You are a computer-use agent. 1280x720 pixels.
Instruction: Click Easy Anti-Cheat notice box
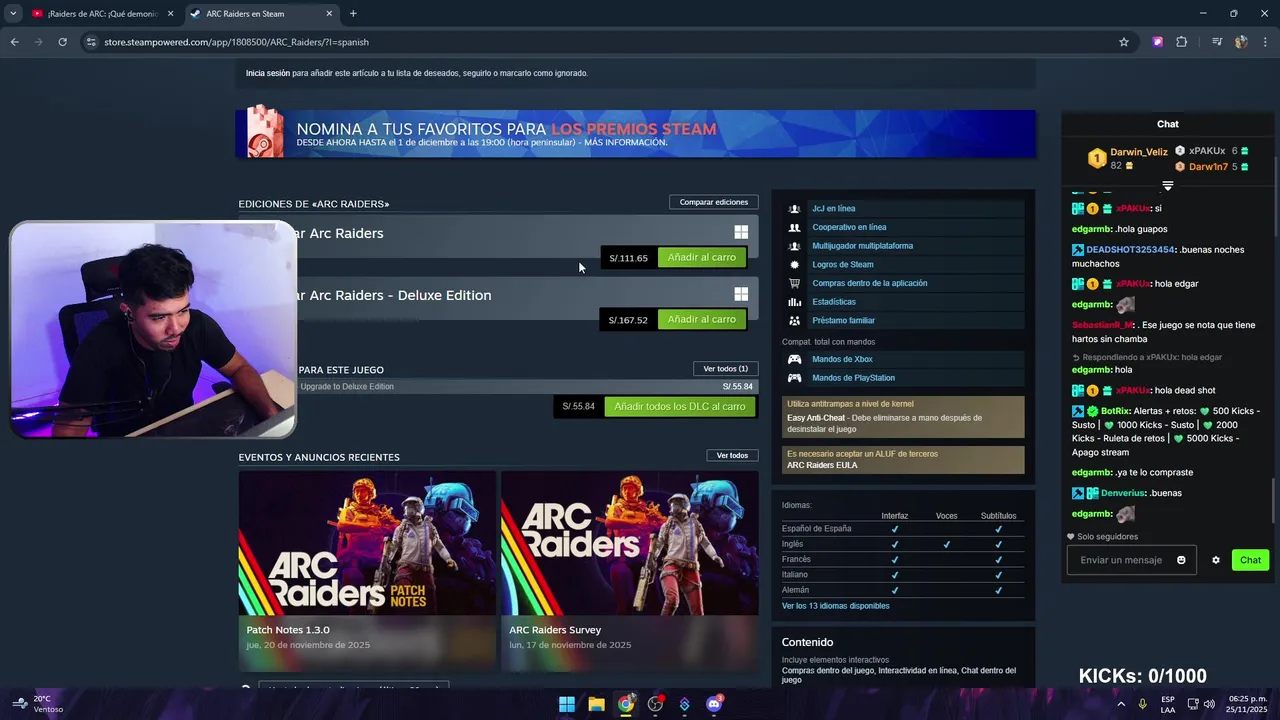[903, 417]
